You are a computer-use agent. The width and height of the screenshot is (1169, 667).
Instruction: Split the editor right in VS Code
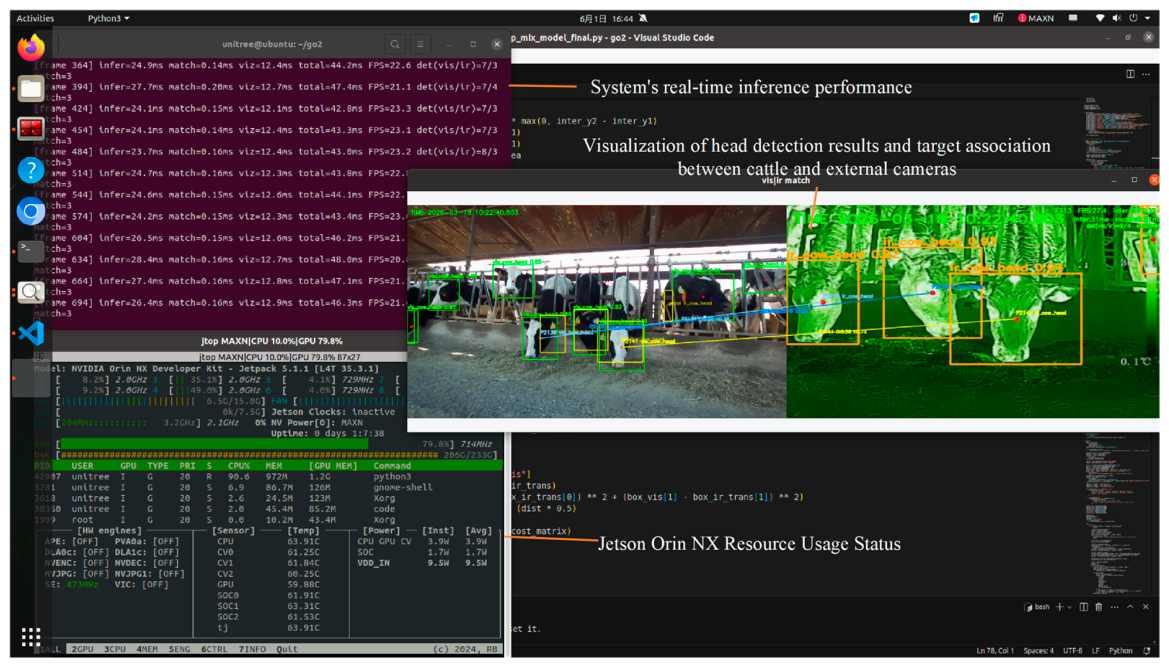click(1130, 74)
